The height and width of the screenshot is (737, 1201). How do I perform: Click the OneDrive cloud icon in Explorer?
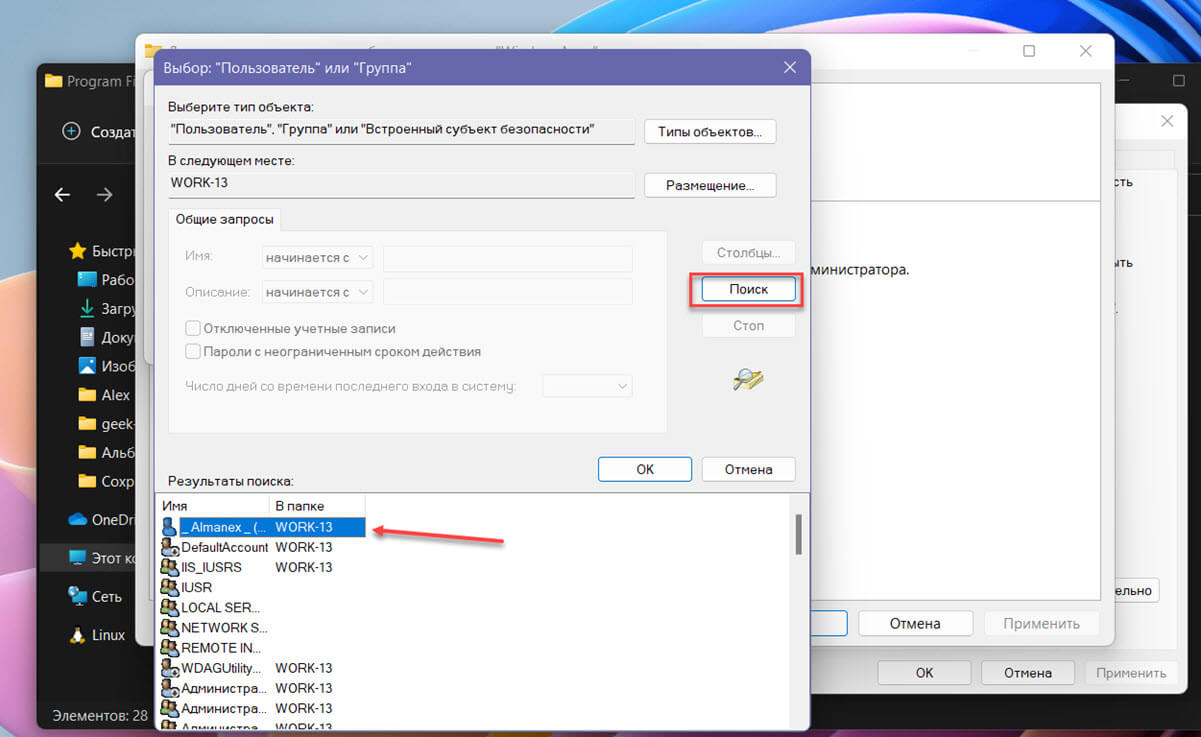(77, 519)
